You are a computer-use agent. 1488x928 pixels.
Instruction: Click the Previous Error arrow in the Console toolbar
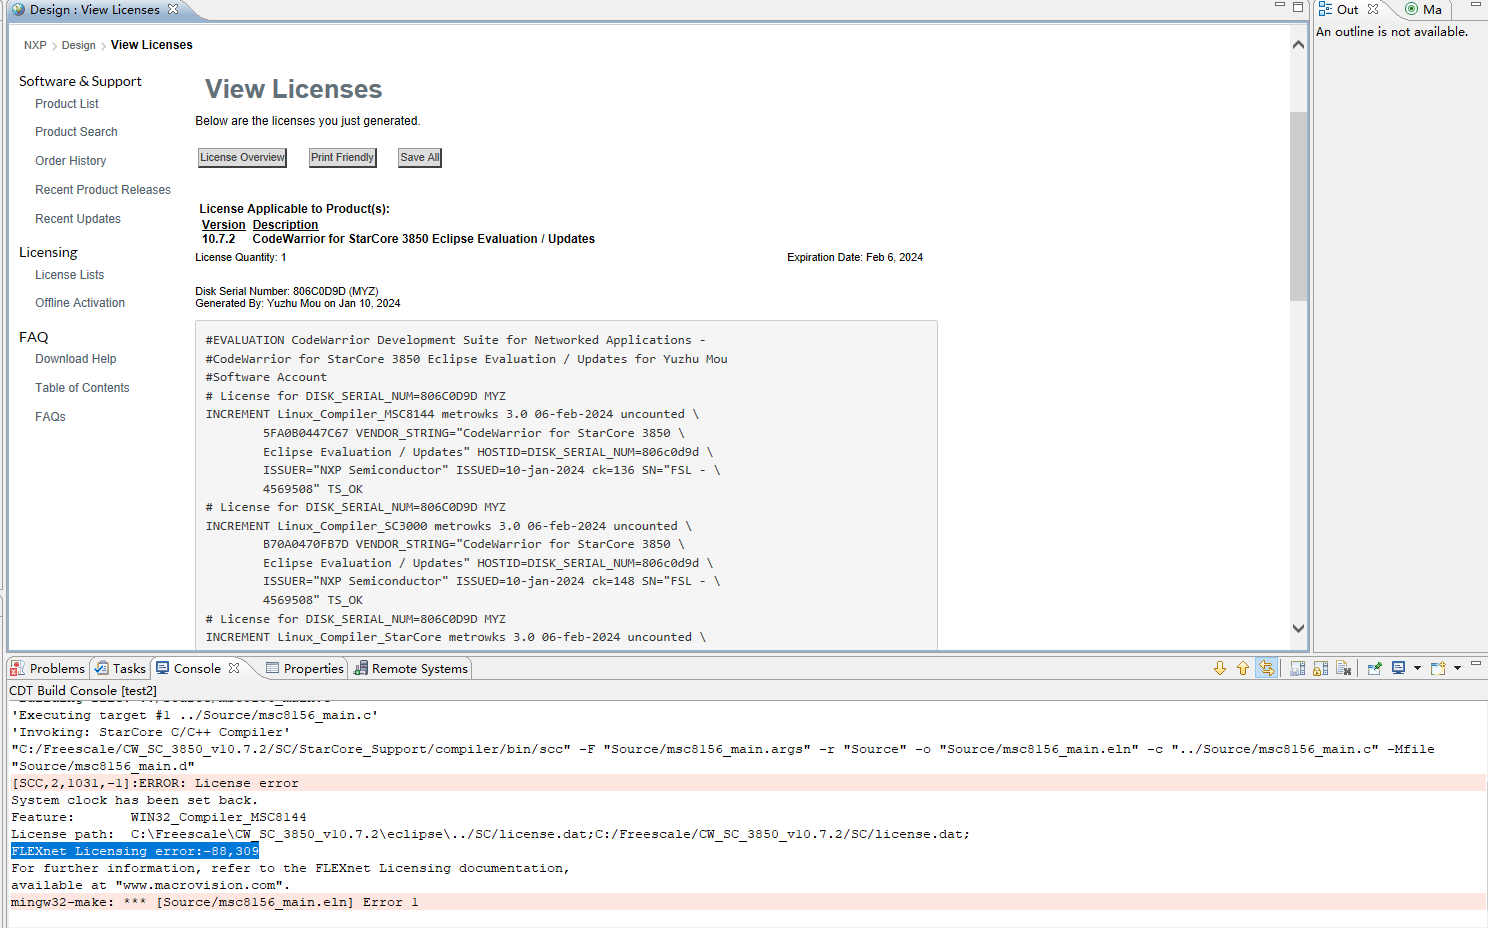coord(1243,668)
